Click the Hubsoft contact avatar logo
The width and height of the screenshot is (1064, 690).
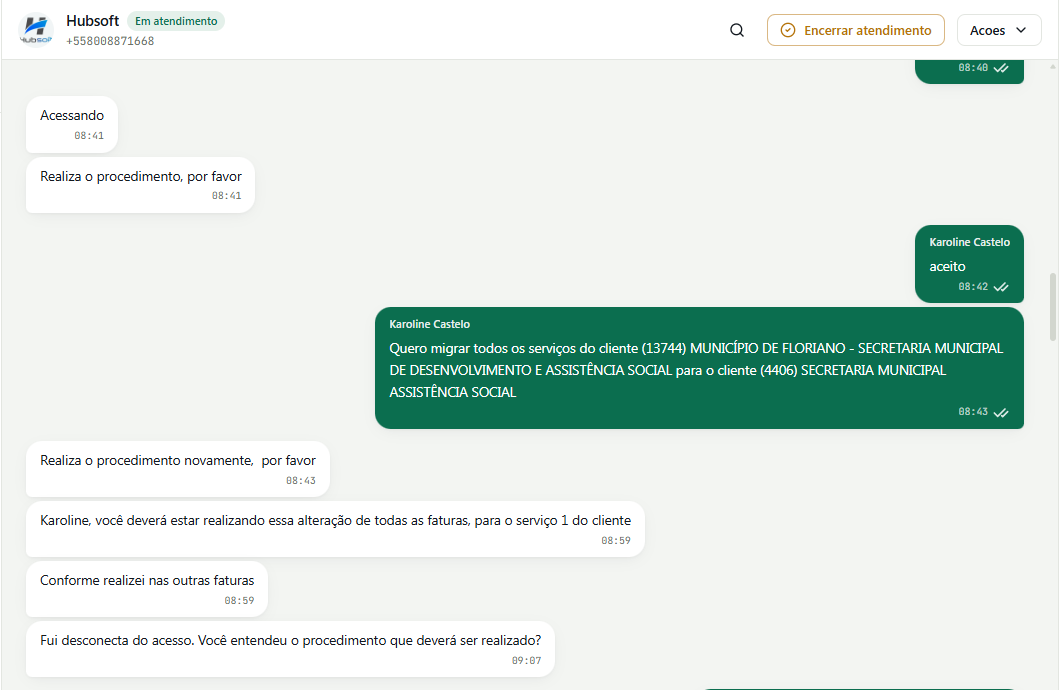(x=35, y=31)
